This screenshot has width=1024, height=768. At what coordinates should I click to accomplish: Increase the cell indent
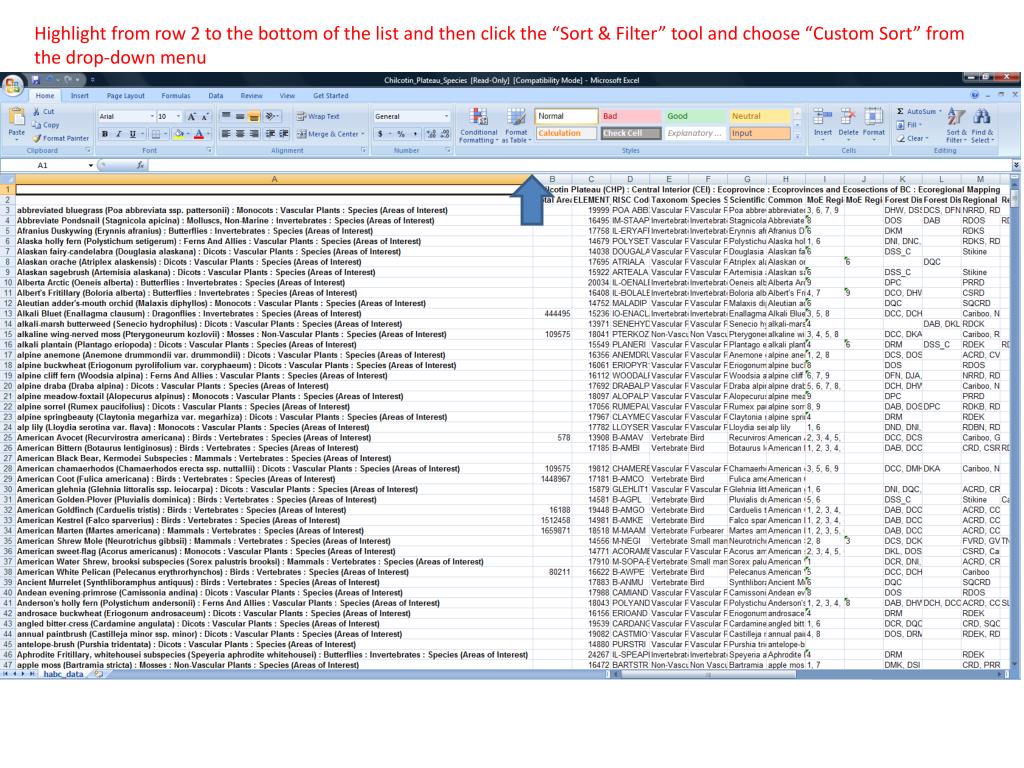284,134
